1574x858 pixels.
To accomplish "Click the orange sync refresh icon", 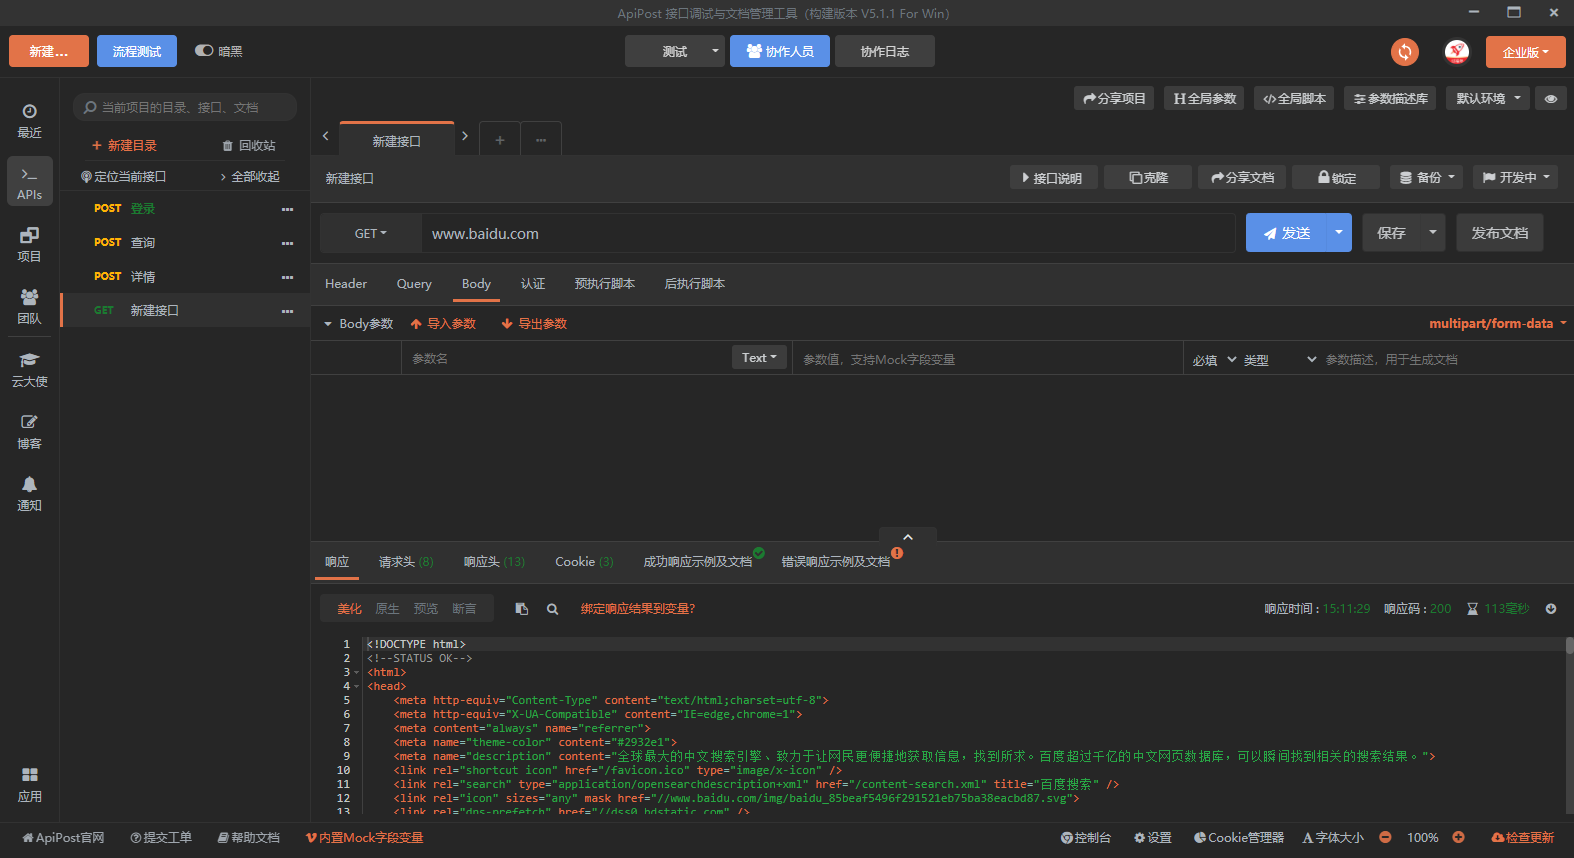I will click(1404, 52).
